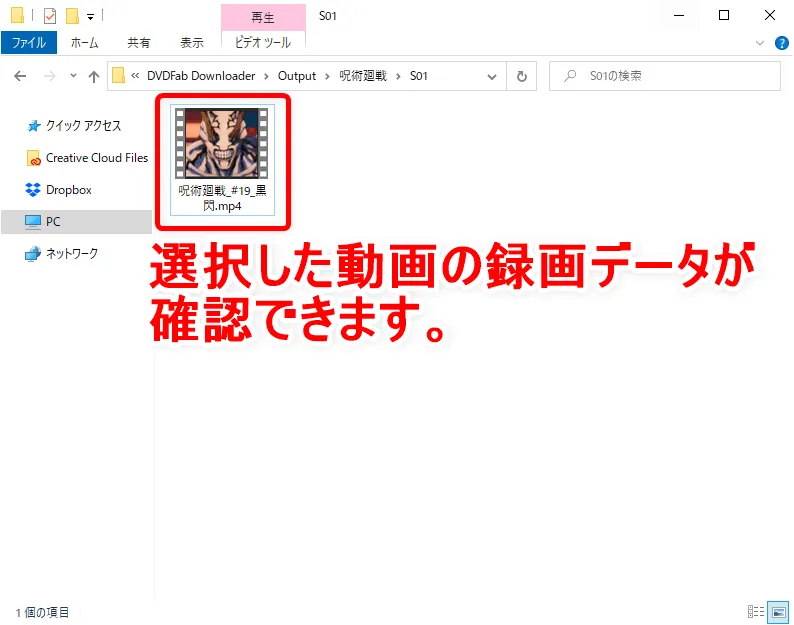This screenshot has width=794, height=625.
Task: Expand the chevron after Output
Action: point(327,76)
